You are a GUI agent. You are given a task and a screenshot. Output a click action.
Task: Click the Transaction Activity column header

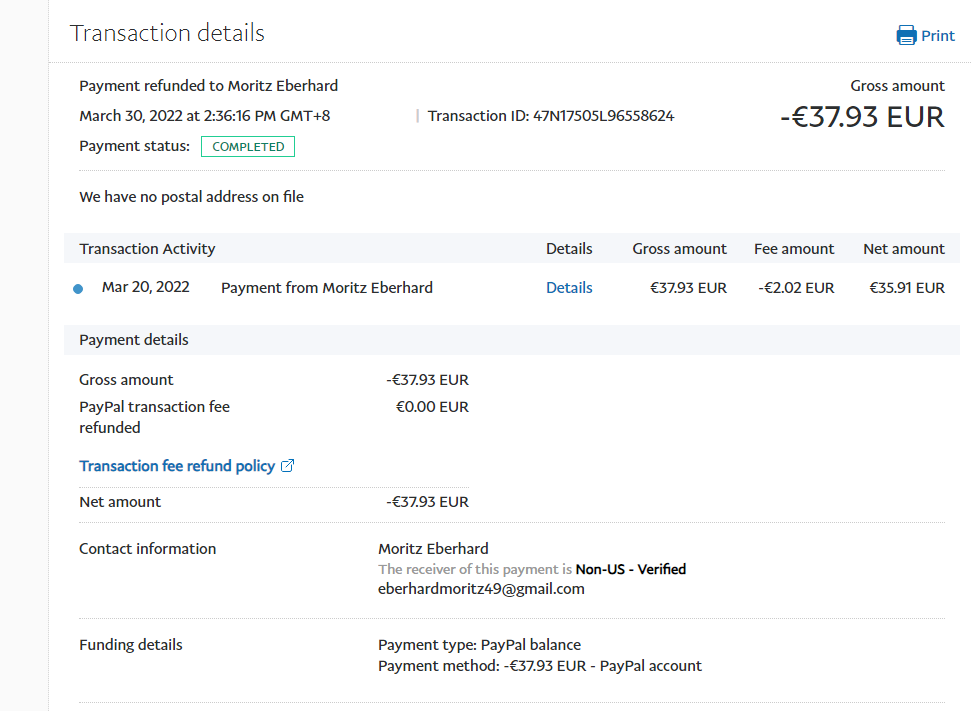(147, 249)
